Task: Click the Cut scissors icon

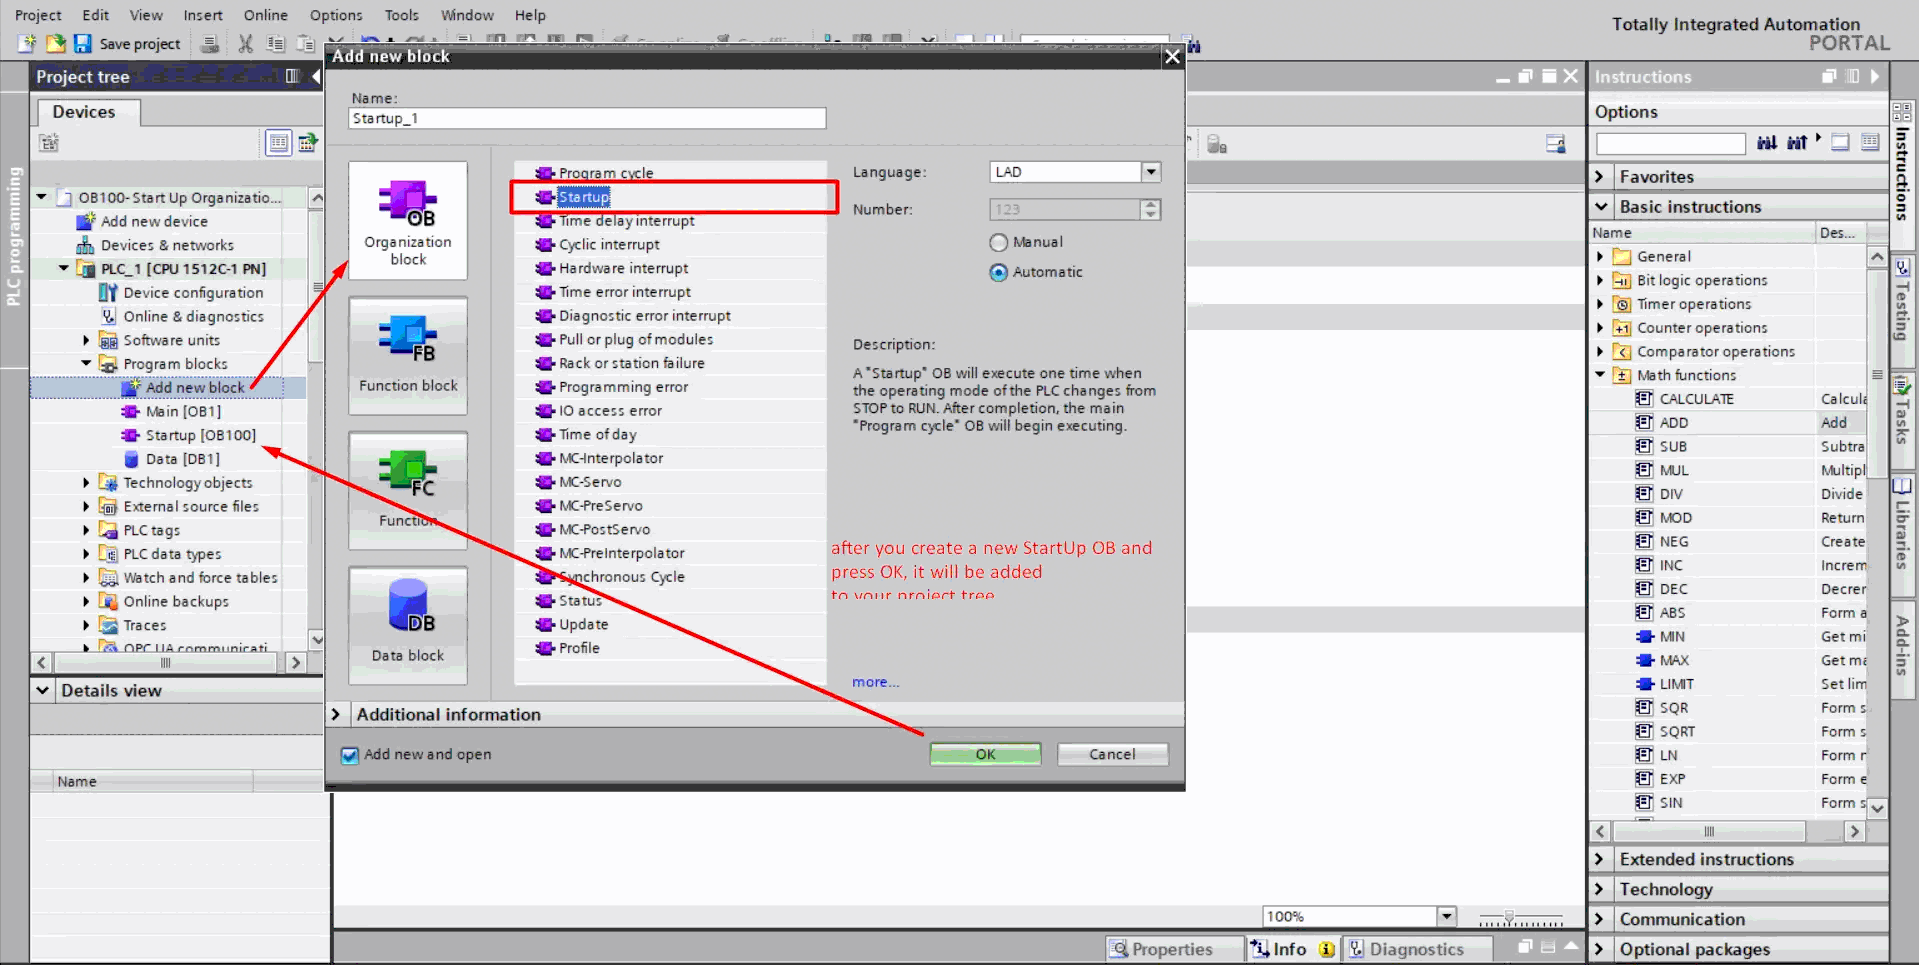Action: point(245,43)
